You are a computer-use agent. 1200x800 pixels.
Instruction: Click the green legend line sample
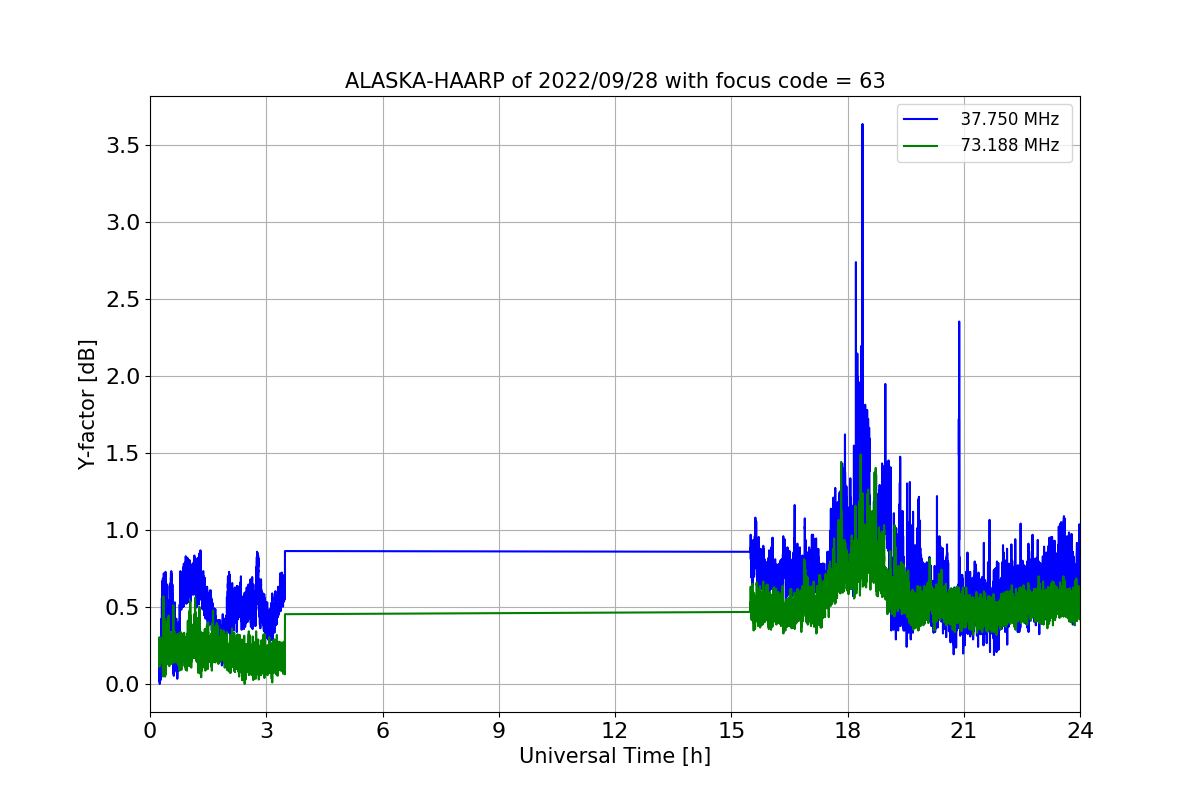[x=921, y=146]
